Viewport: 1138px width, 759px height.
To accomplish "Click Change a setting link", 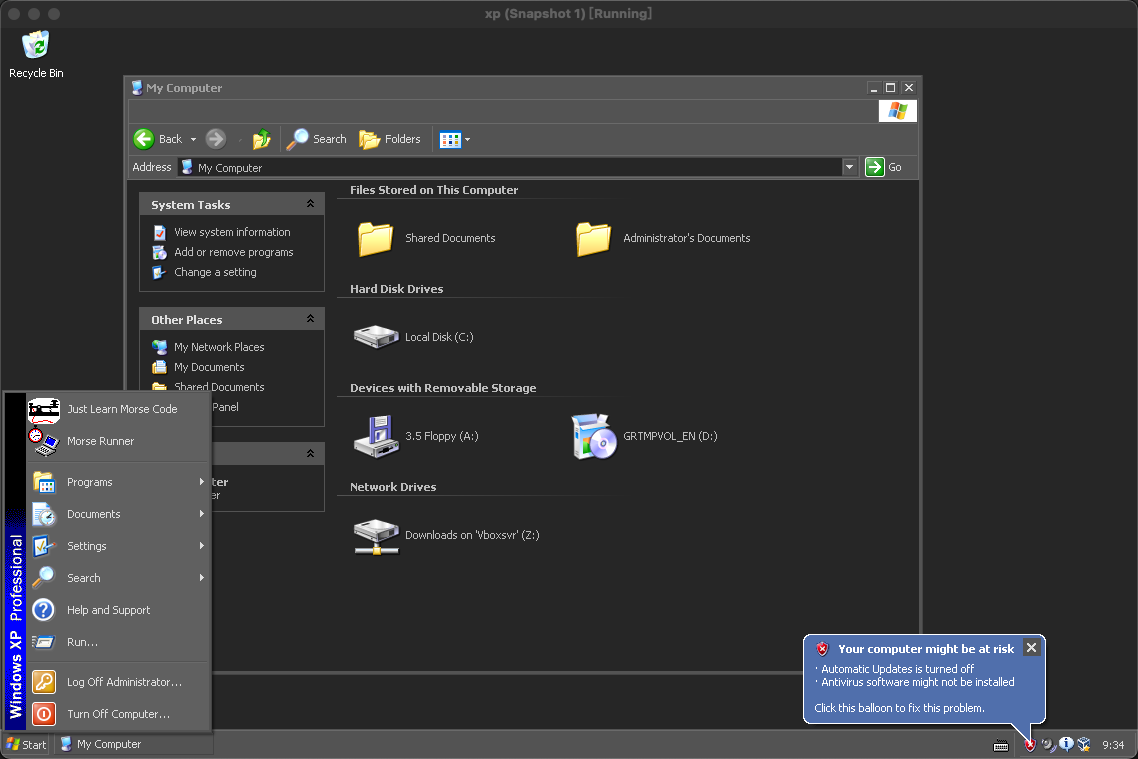I will pyautogui.click(x=216, y=272).
